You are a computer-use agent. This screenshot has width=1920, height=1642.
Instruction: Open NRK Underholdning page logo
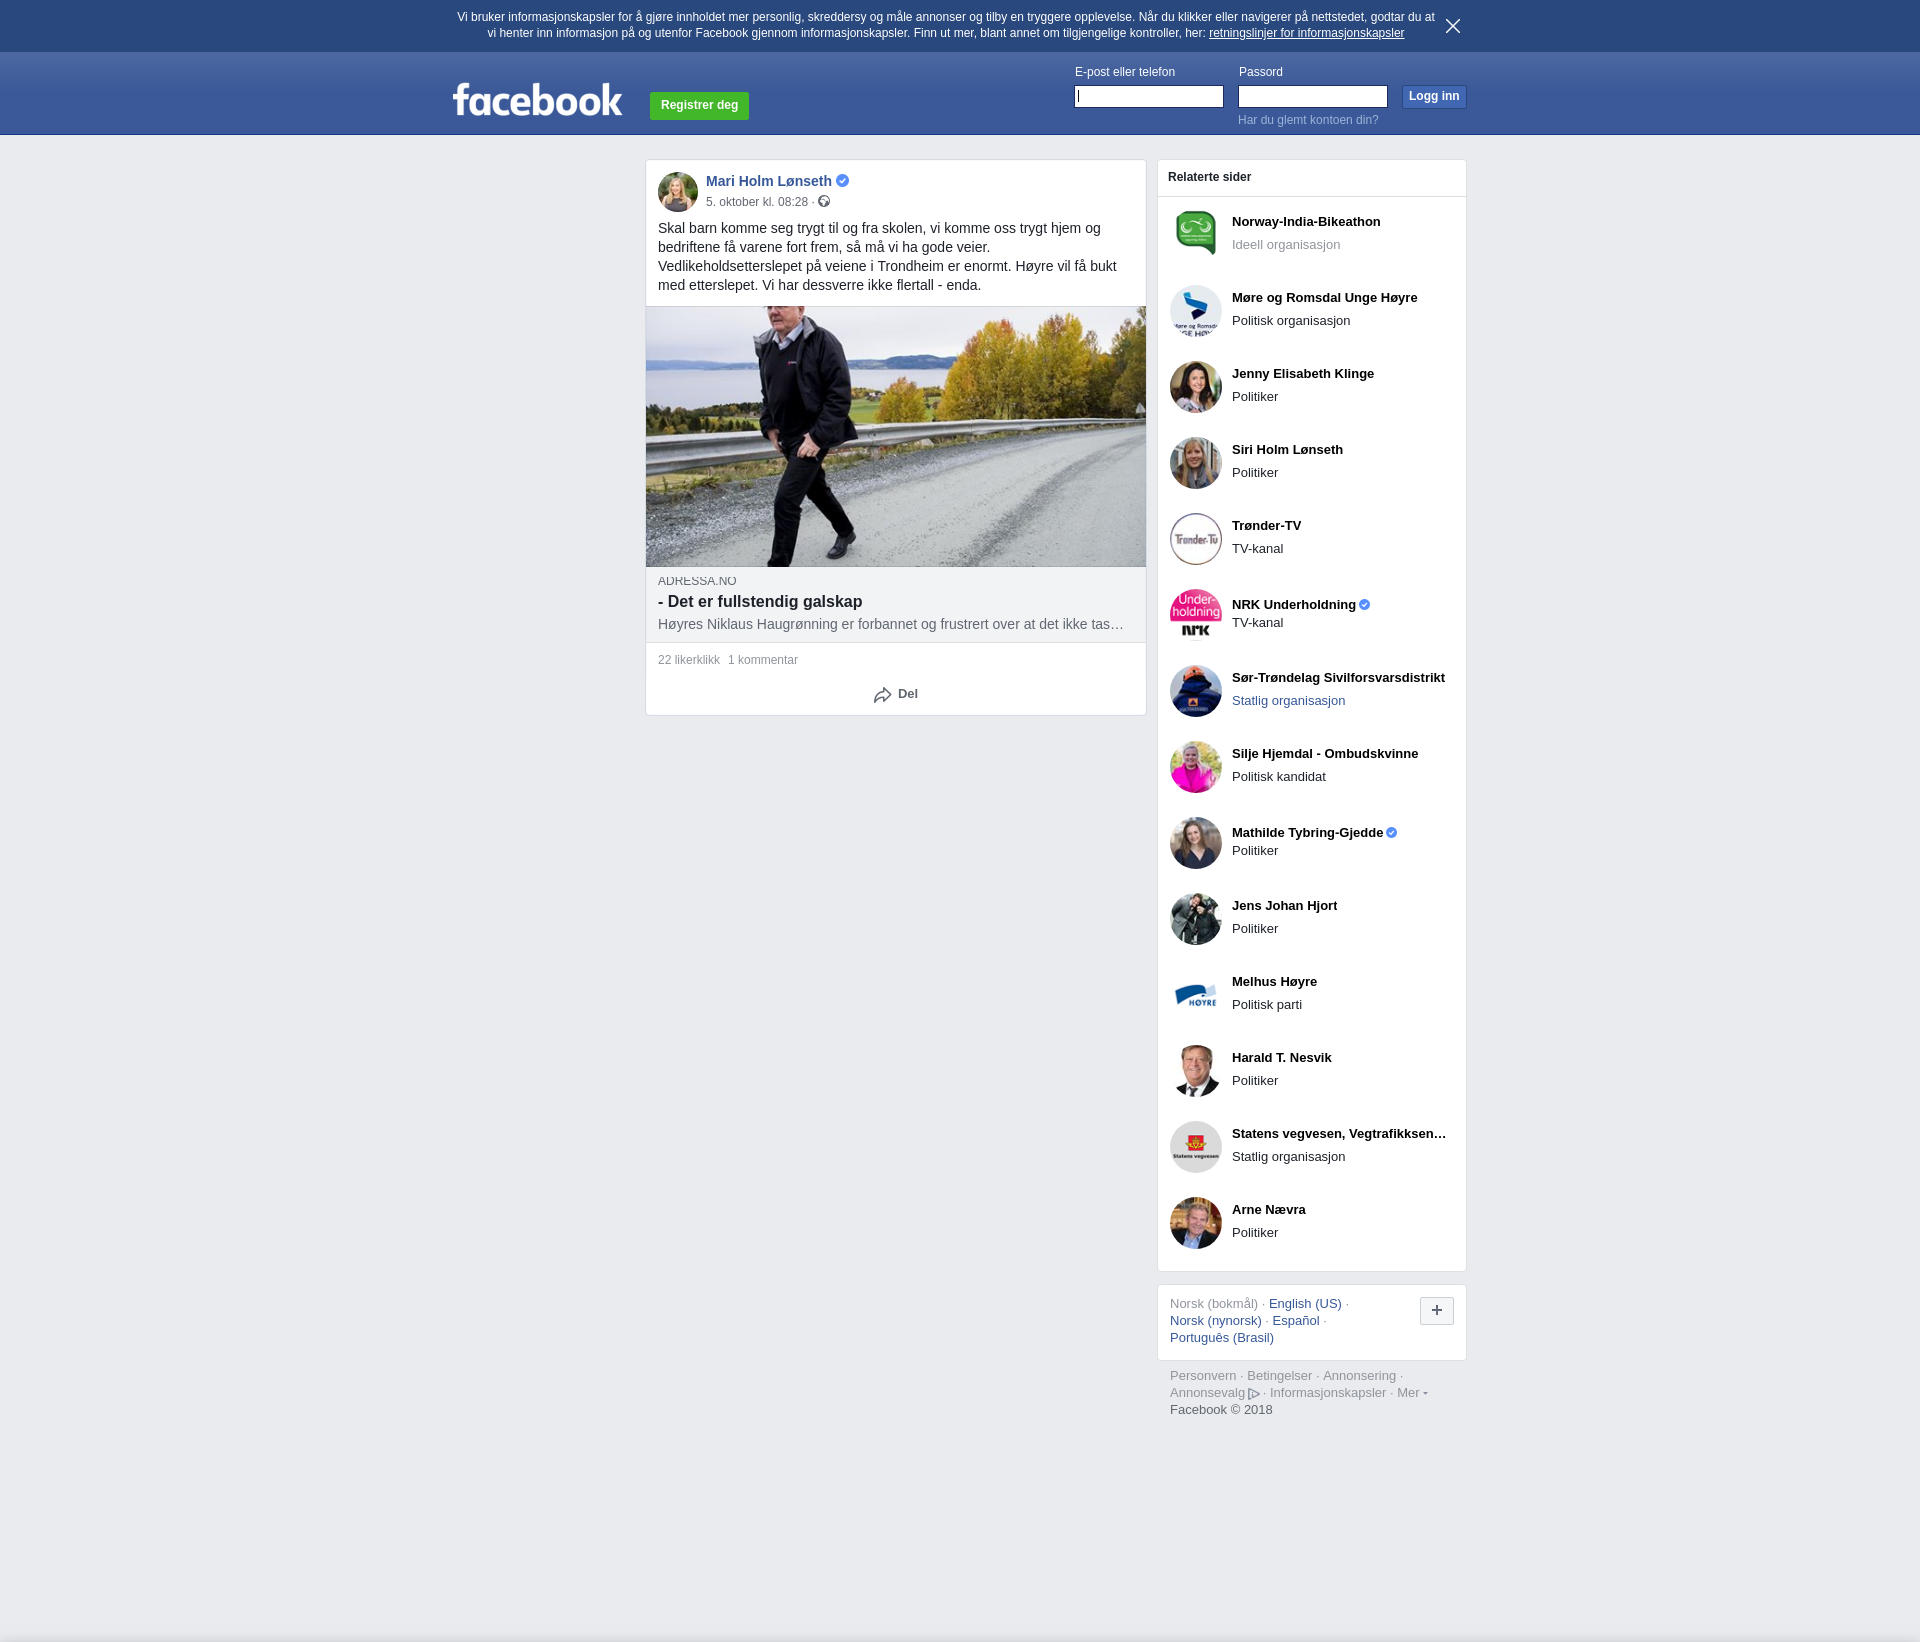click(1195, 614)
